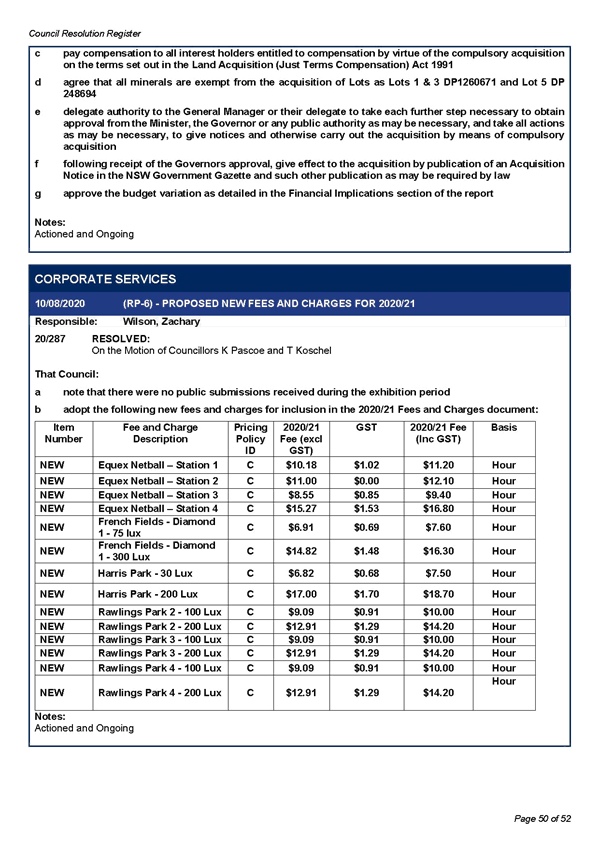599x848 pixels.
Task: Select the Item Number column header
Action: [x=63, y=433]
